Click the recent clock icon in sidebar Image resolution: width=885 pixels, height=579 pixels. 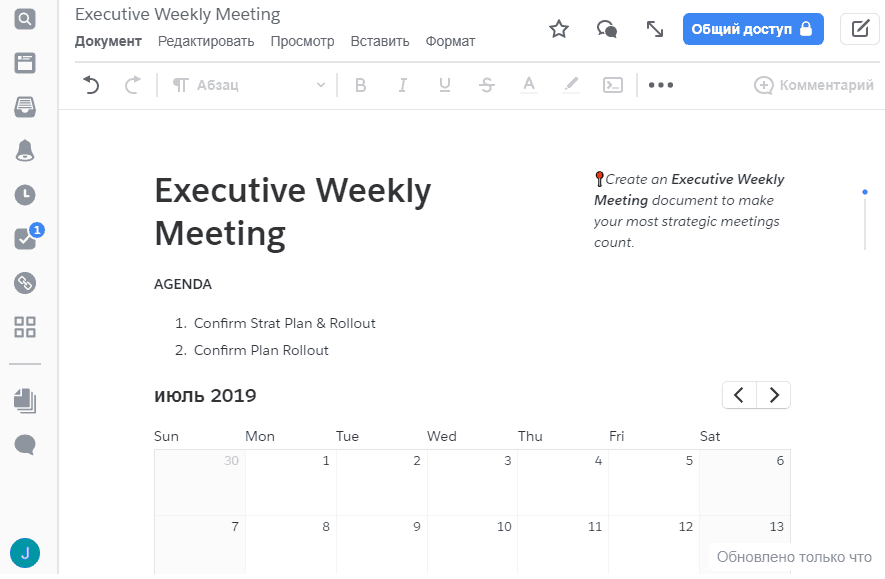click(x=25, y=195)
